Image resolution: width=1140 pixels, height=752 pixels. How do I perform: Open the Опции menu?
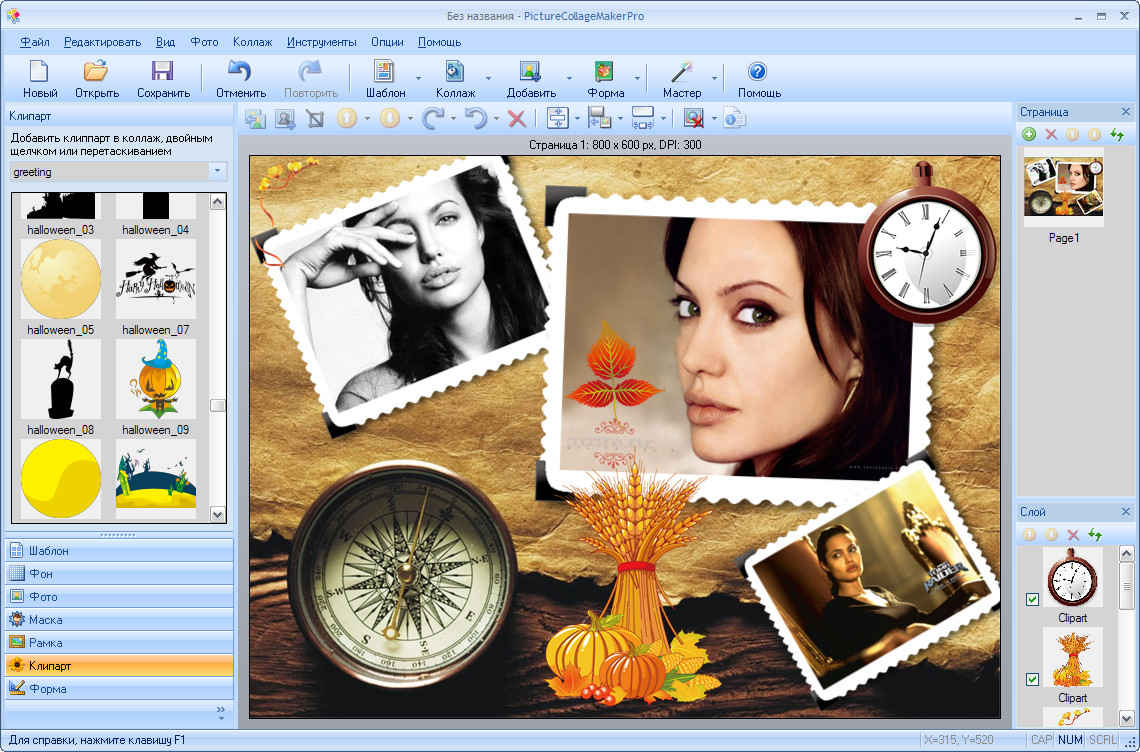pyautogui.click(x=386, y=42)
